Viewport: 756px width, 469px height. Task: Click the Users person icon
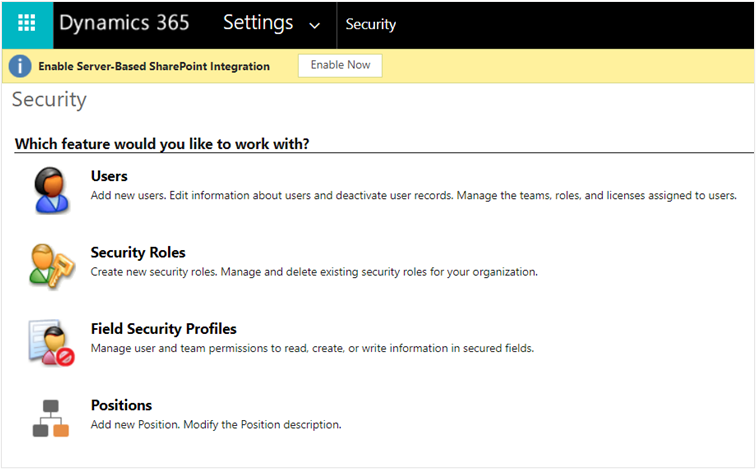51,190
